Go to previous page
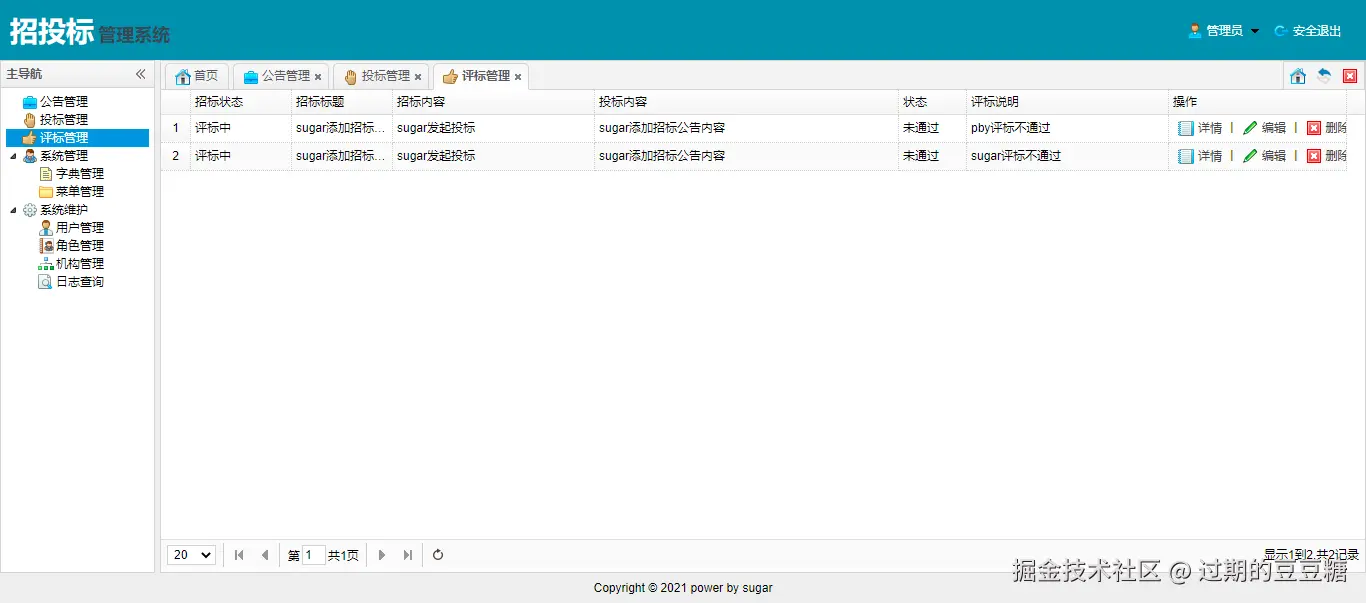The height and width of the screenshot is (603, 1366). coord(265,555)
